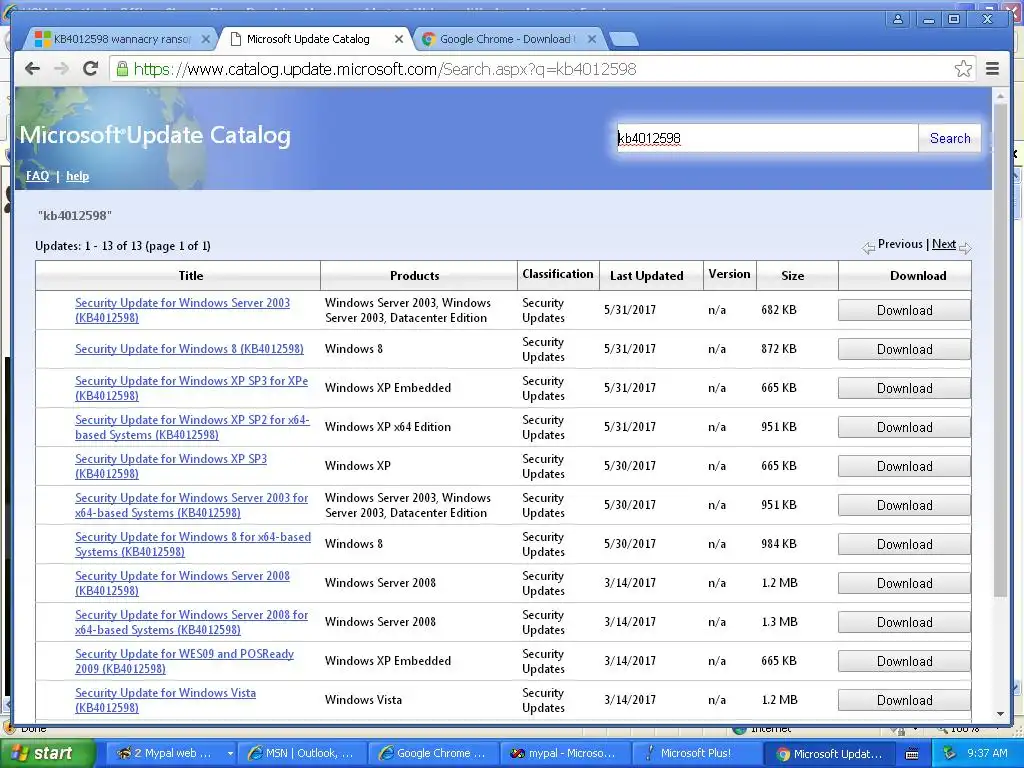Open the Chrome hamburger menu
This screenshot has width=1024, height=768.
[992, 69]
